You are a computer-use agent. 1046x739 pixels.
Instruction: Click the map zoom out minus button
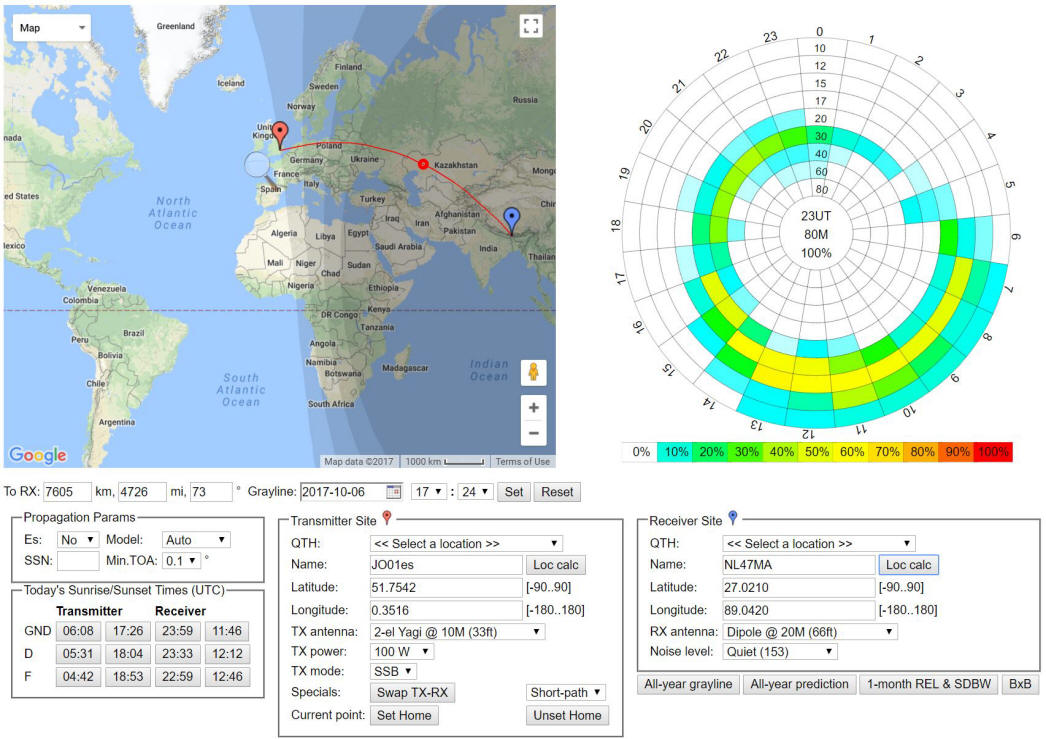(533, 433)
